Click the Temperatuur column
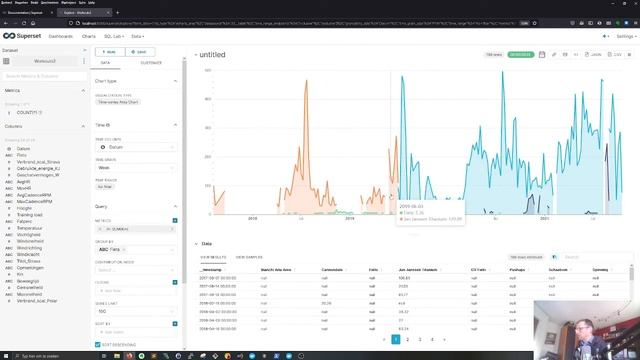The image size is (640, 360). click(x=29, y=228)
